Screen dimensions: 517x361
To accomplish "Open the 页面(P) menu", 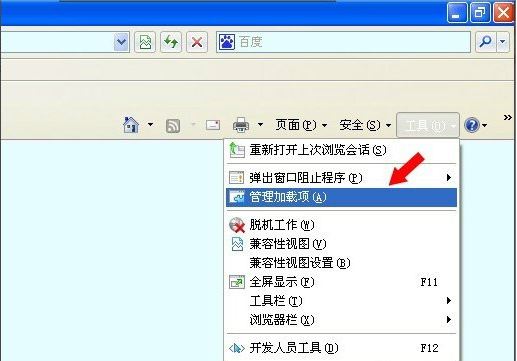I will (x=301, y=125).
